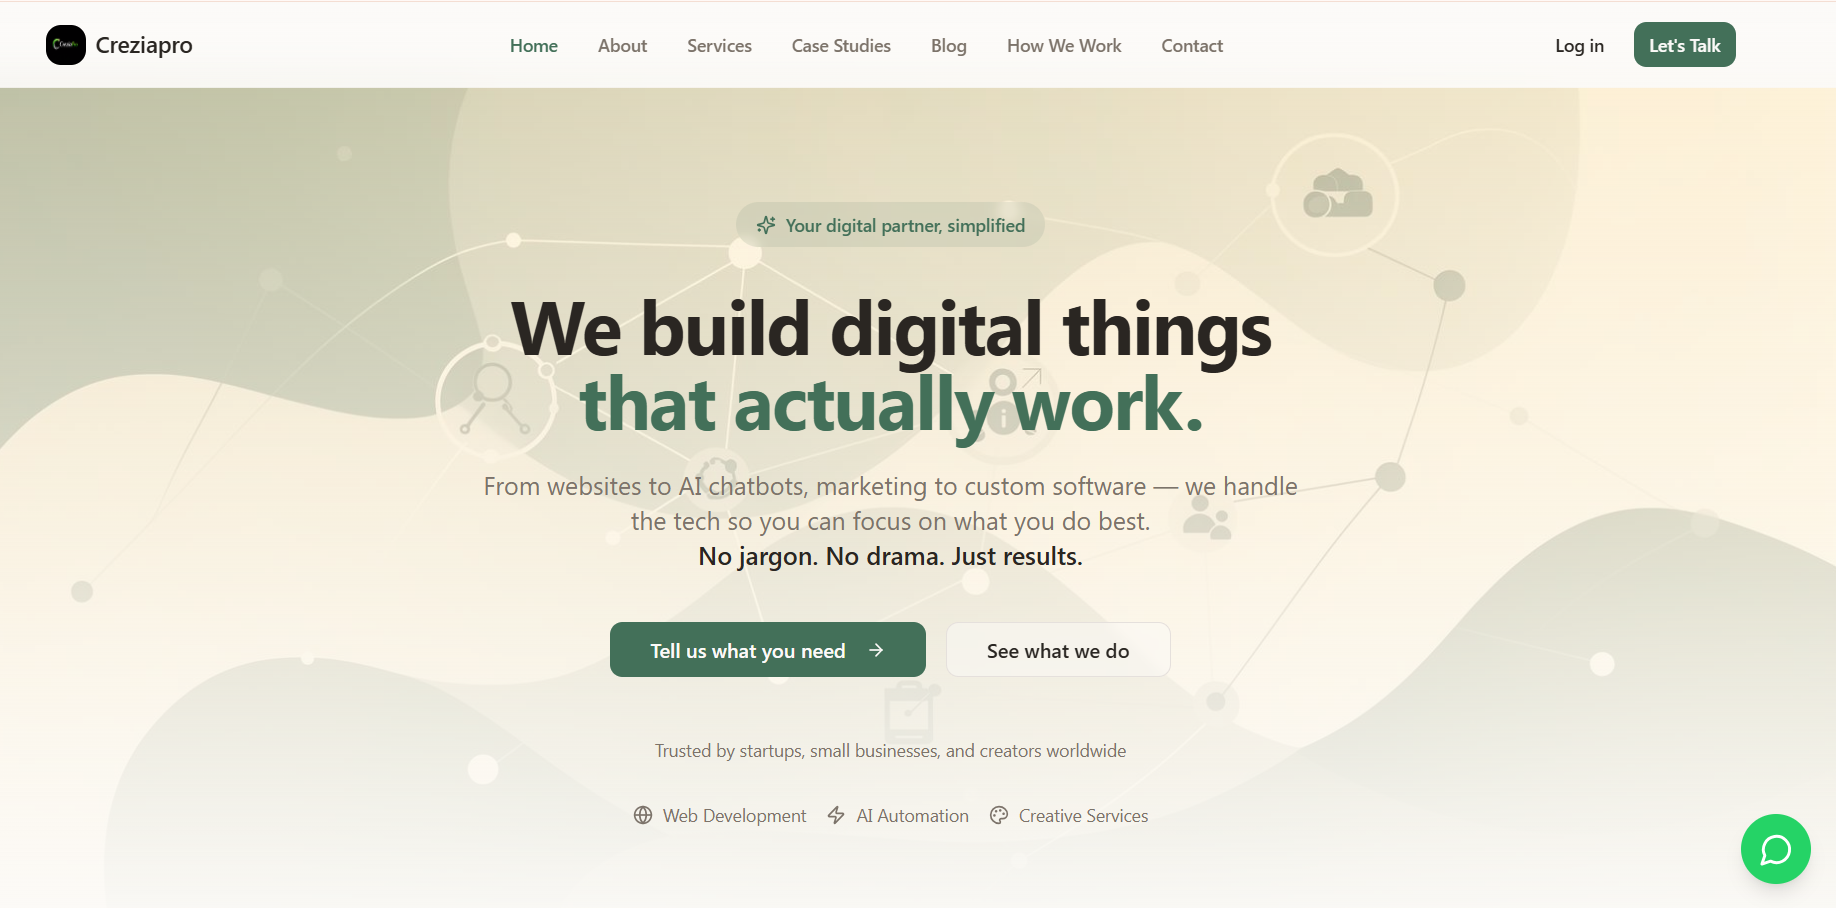Click the Log in link
Viewport: 1836px width, 908px height.
[1579, 46]
